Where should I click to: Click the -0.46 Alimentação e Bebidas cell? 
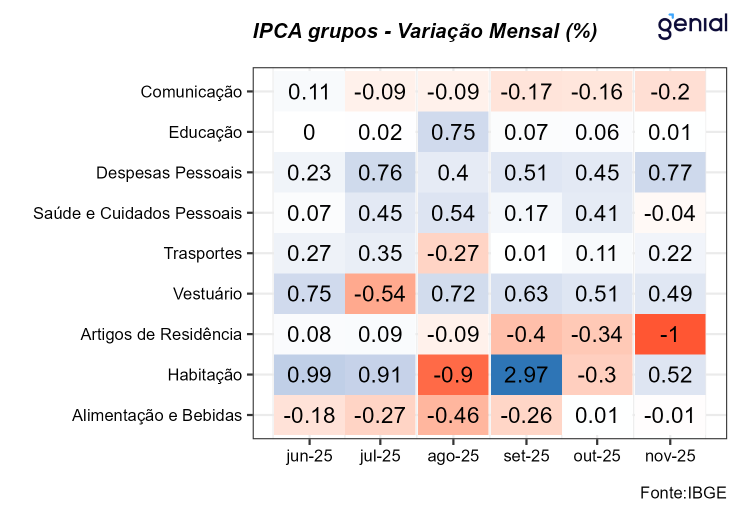click(x=453, y=415)
